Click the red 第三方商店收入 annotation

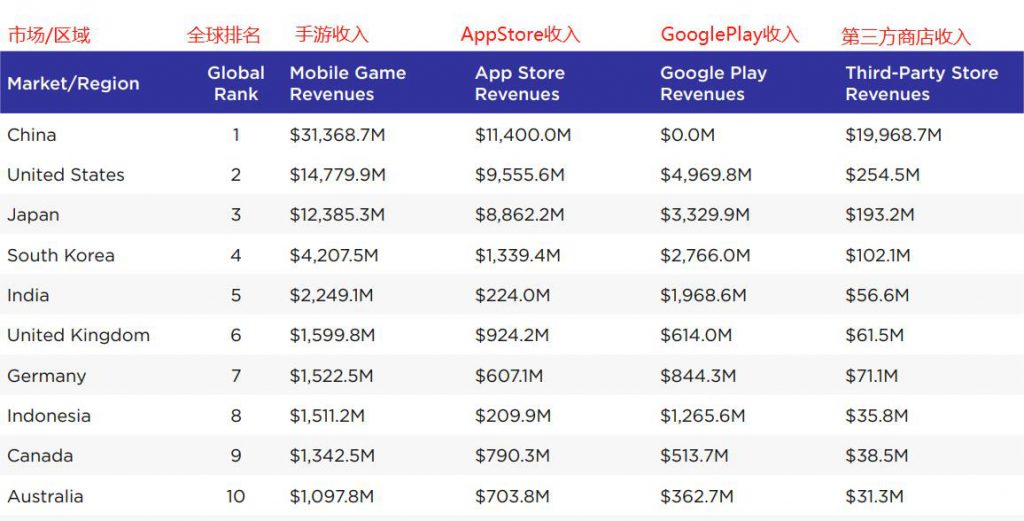click(906, 37)
